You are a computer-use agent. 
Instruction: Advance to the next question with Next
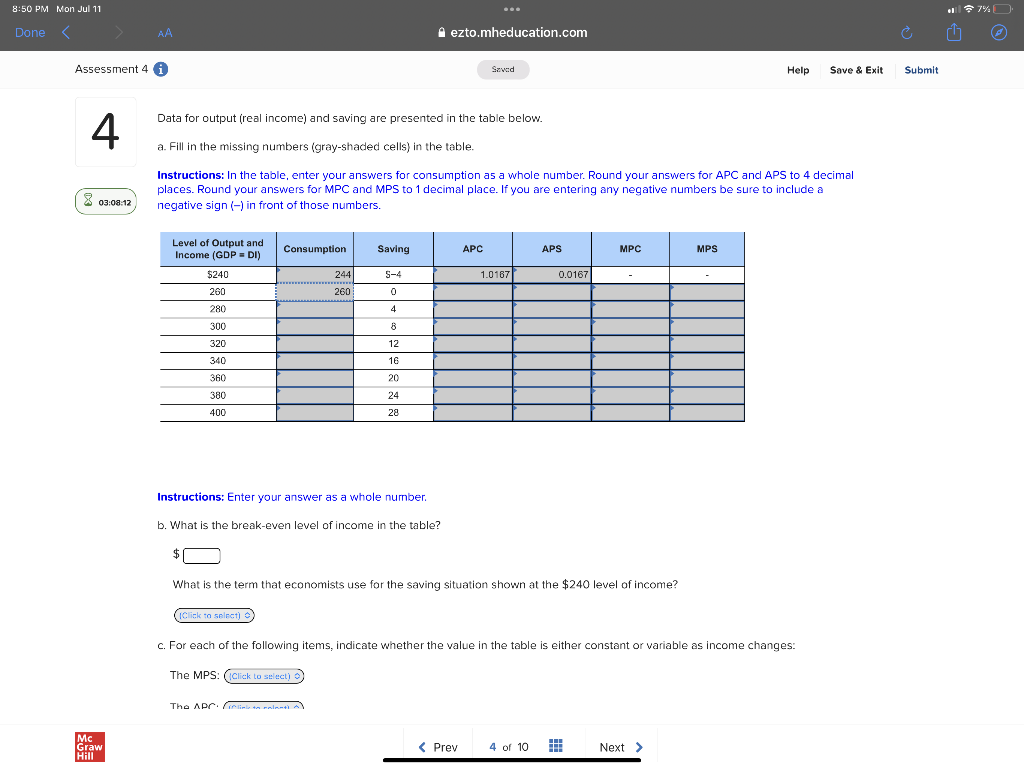click(613, 746)
